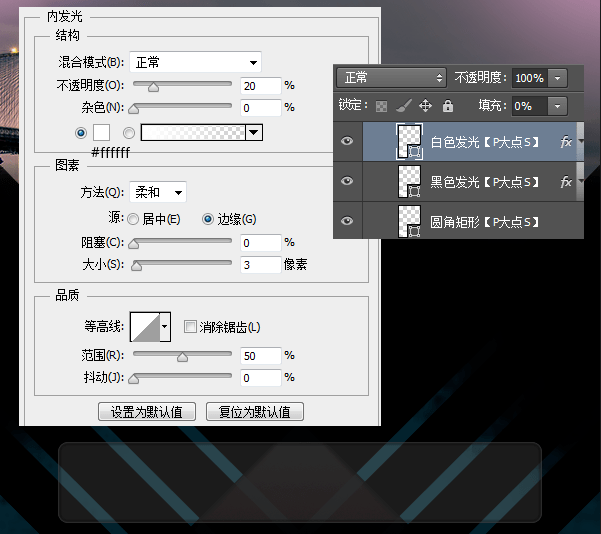Select the 黑色发光【P大点S】 layer name
The height and width of the screenshot is (534, 601).
[x=484, y=182]
